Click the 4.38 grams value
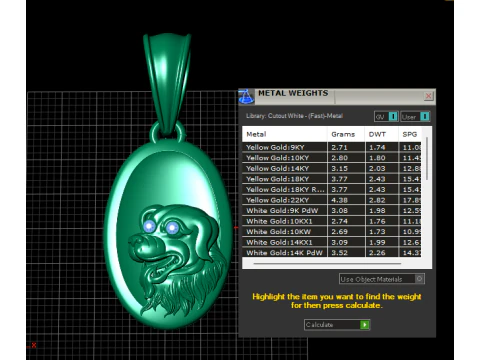This screenshot has width=480, height=360. click(340, 200)
